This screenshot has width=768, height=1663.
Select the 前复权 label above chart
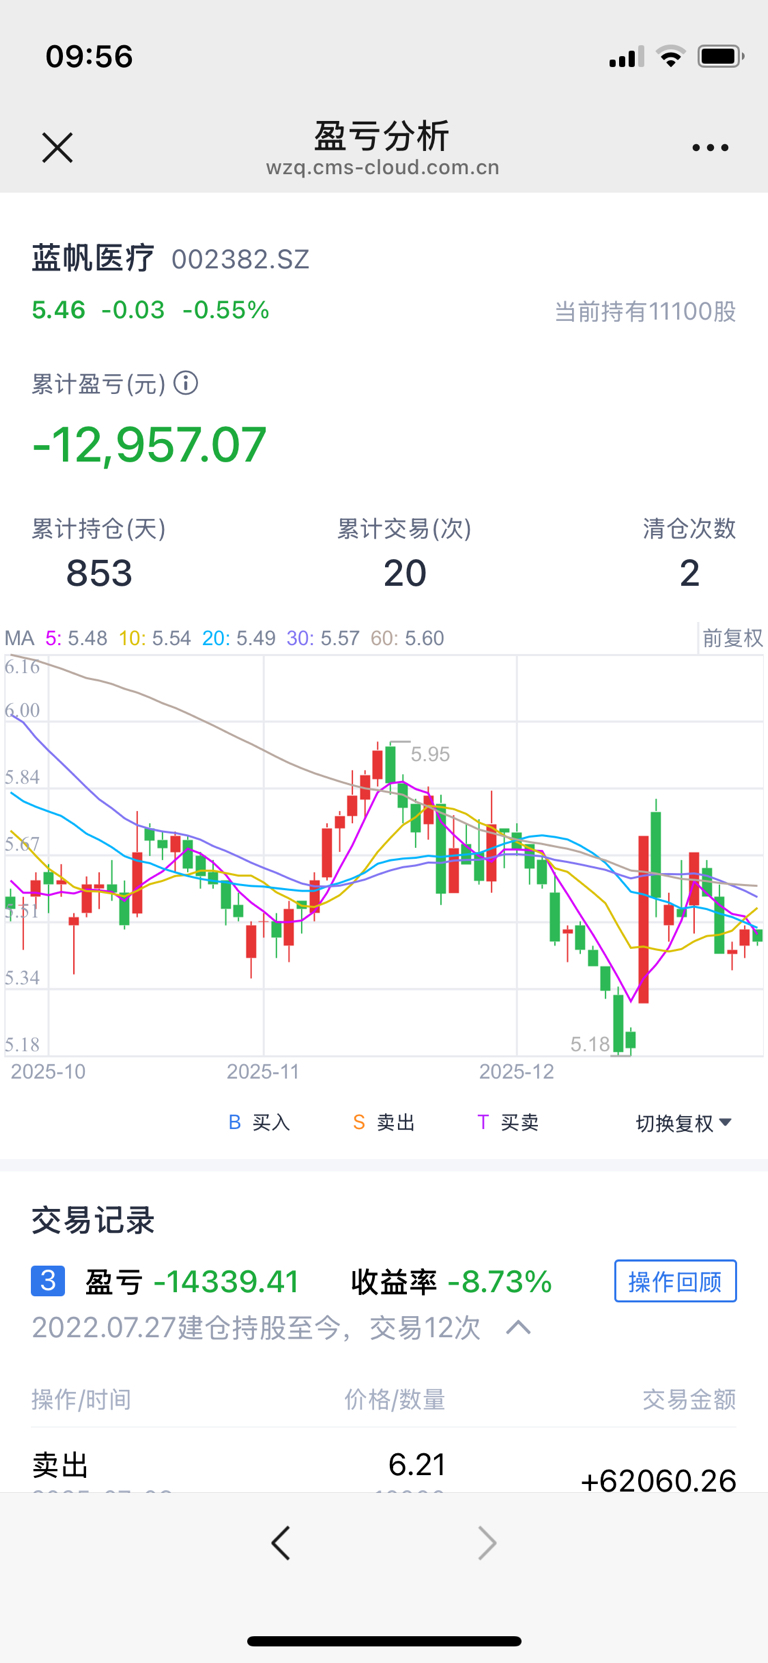pos(732,638)
